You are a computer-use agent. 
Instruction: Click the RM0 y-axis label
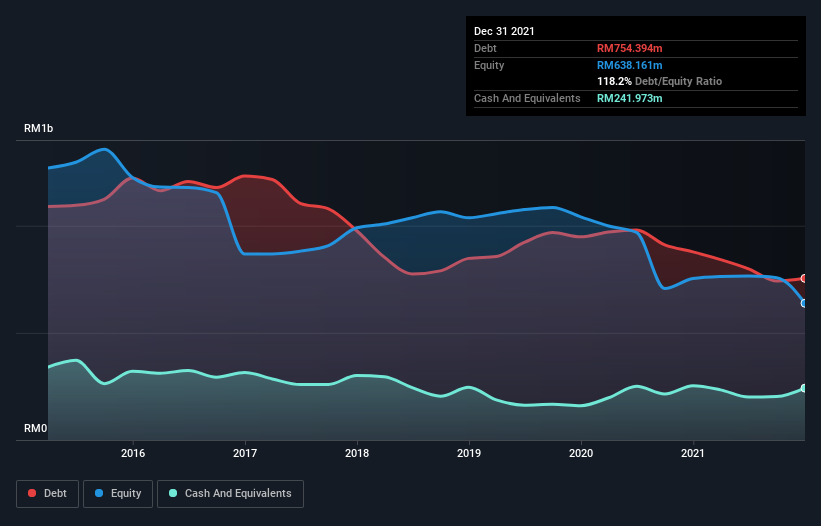click(36, 428)
